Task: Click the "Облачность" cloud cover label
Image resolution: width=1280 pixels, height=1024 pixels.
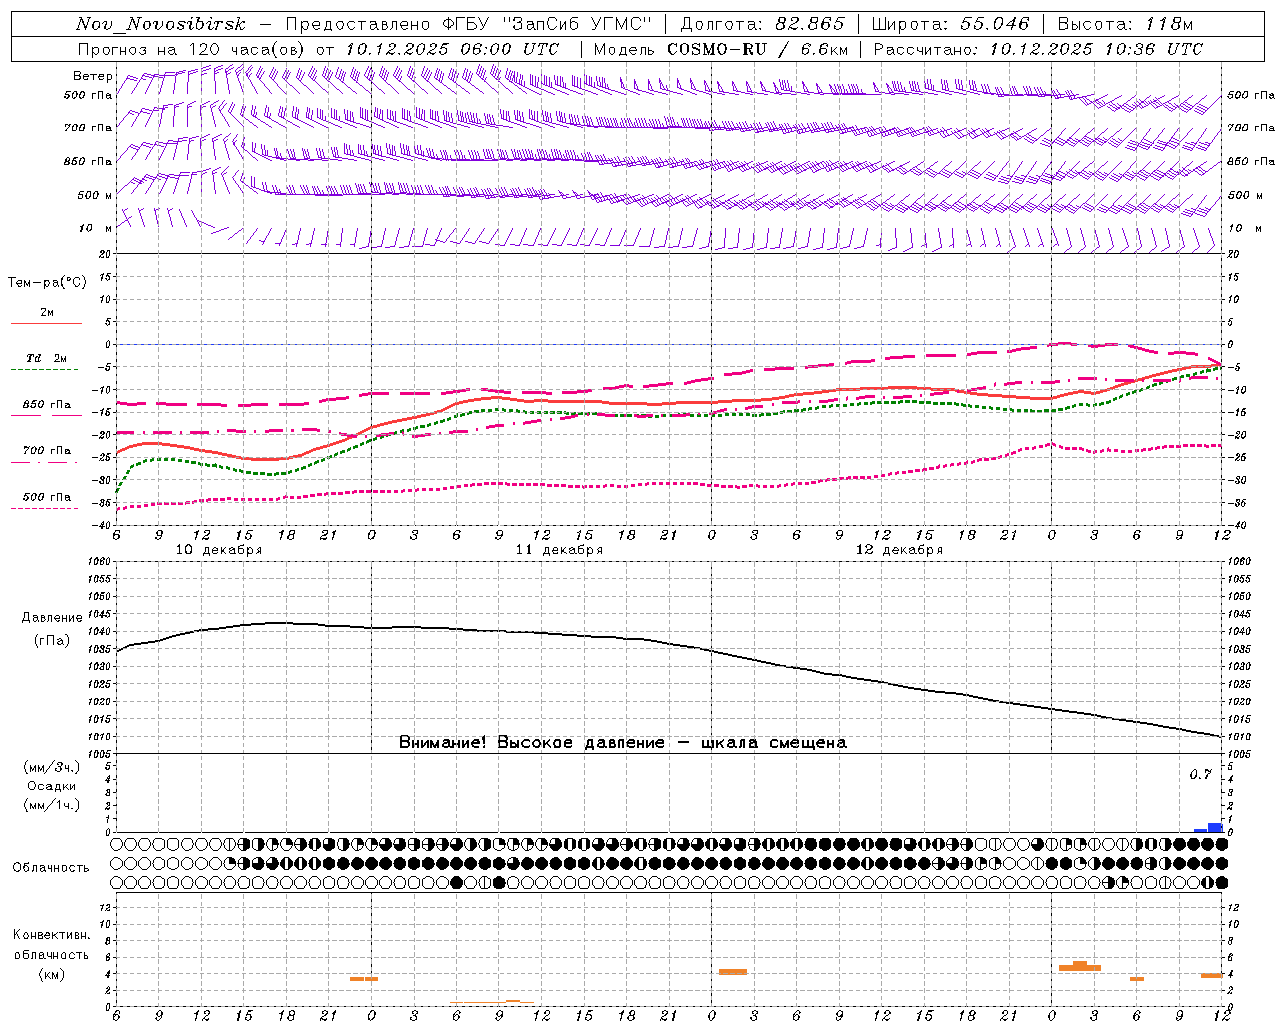Action: pos(51,867)
